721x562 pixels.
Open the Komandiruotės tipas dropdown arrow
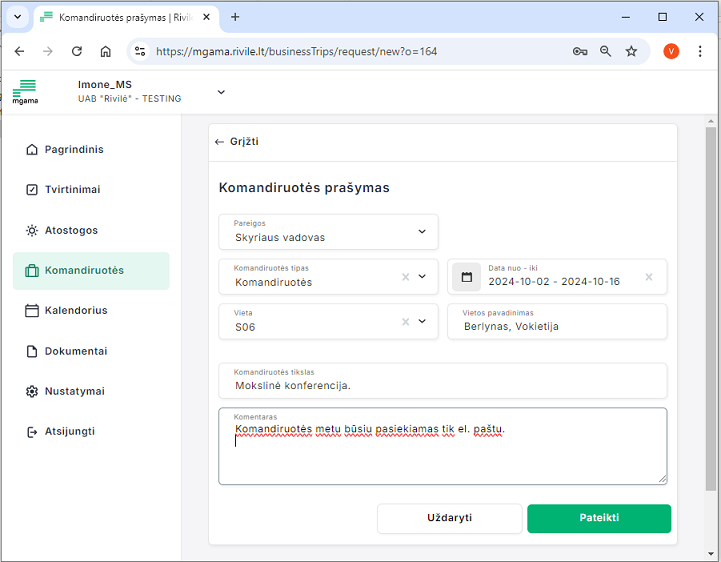click(x=421, y=277)
